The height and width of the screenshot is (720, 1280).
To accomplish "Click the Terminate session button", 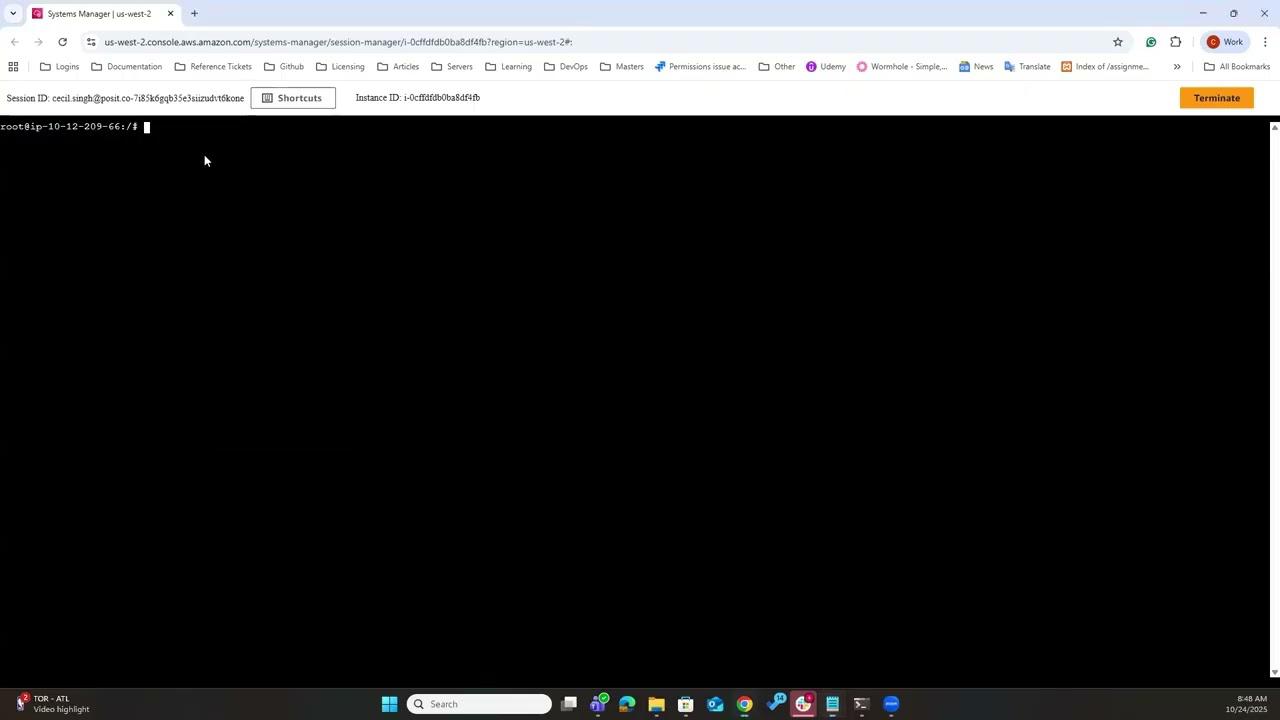I will click(x=1216, y=97).
